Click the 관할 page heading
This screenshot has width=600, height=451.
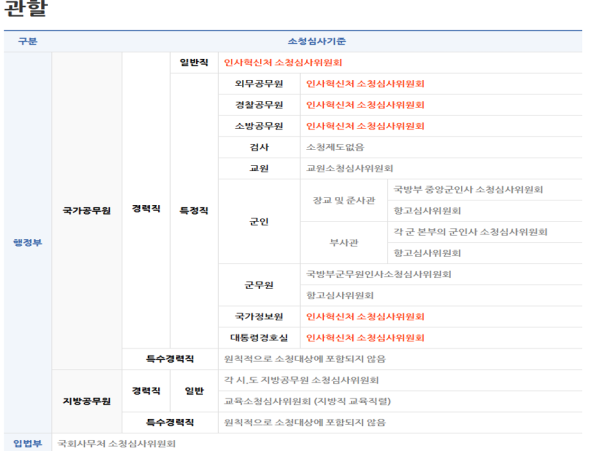[26, 8]
